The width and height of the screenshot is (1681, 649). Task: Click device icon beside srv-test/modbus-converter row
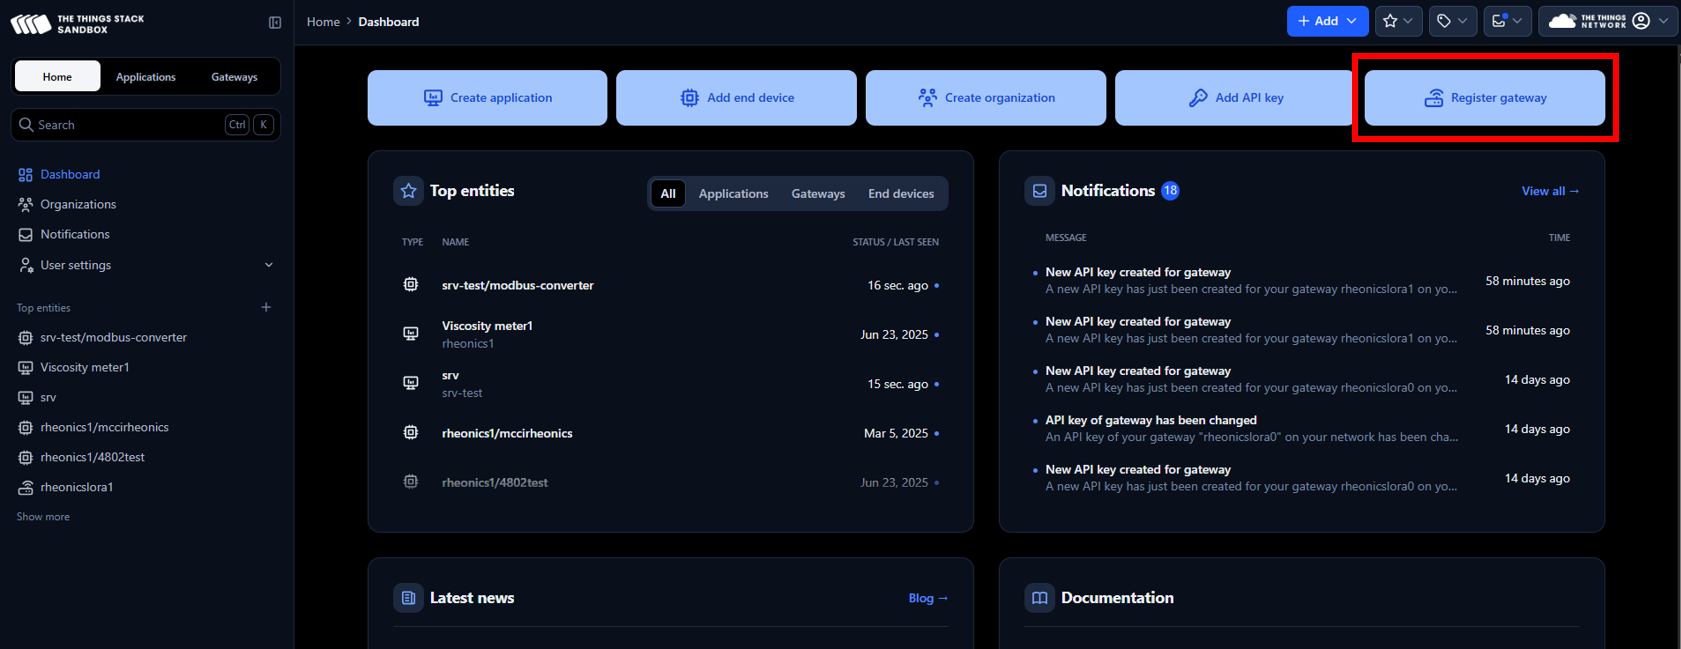pyautogui.click(x=411, y=285)
